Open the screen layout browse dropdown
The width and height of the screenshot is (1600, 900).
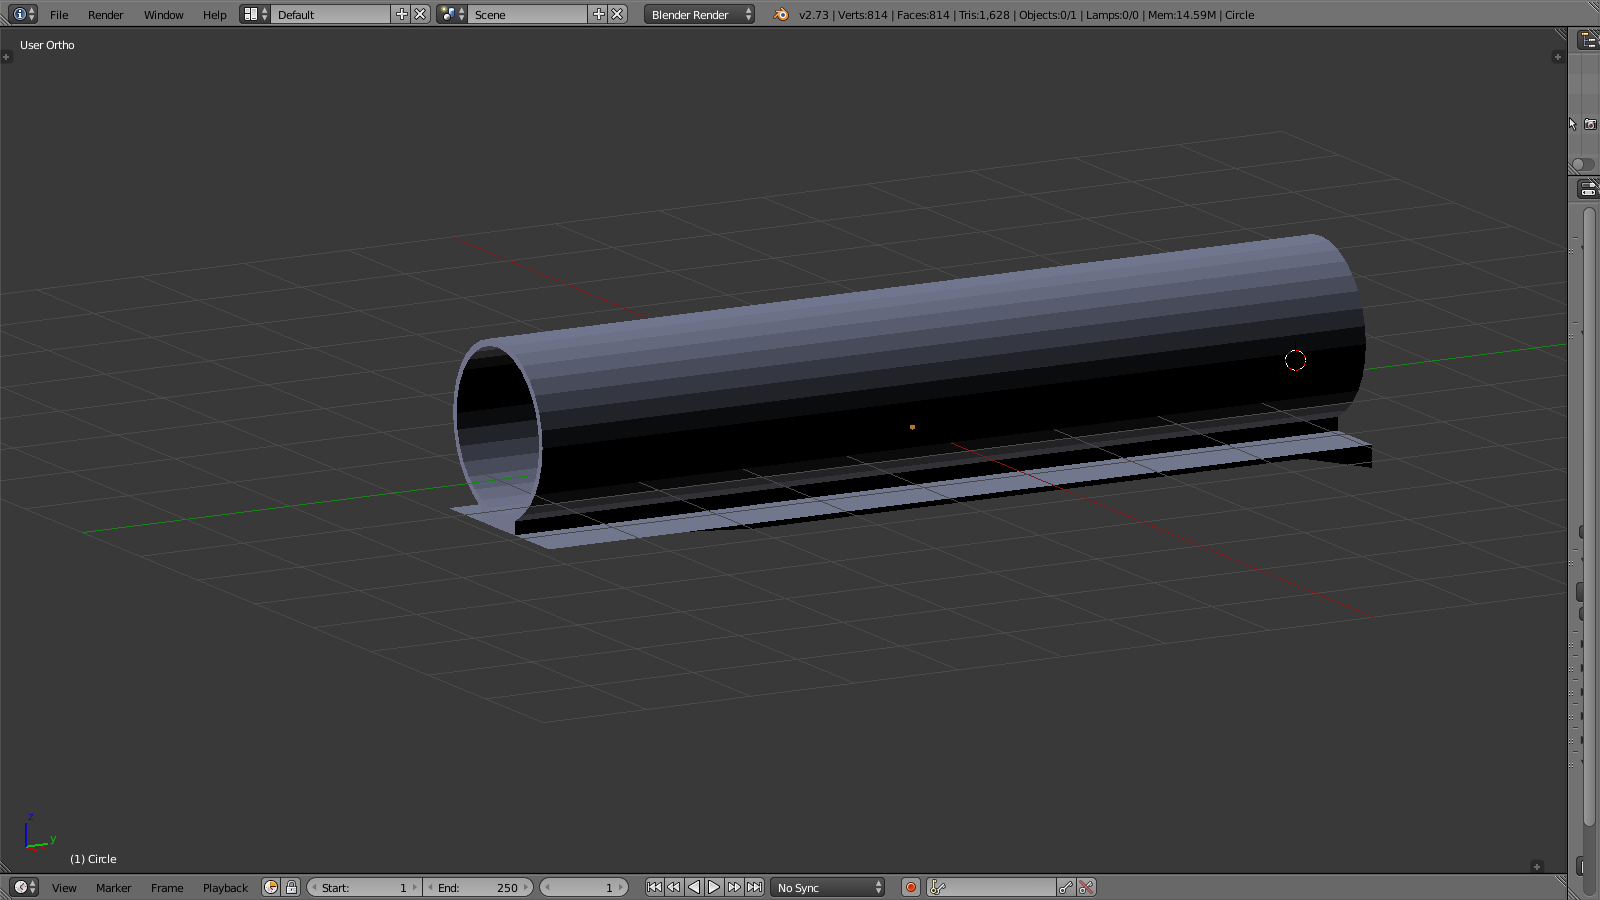[x=255, y=14]
